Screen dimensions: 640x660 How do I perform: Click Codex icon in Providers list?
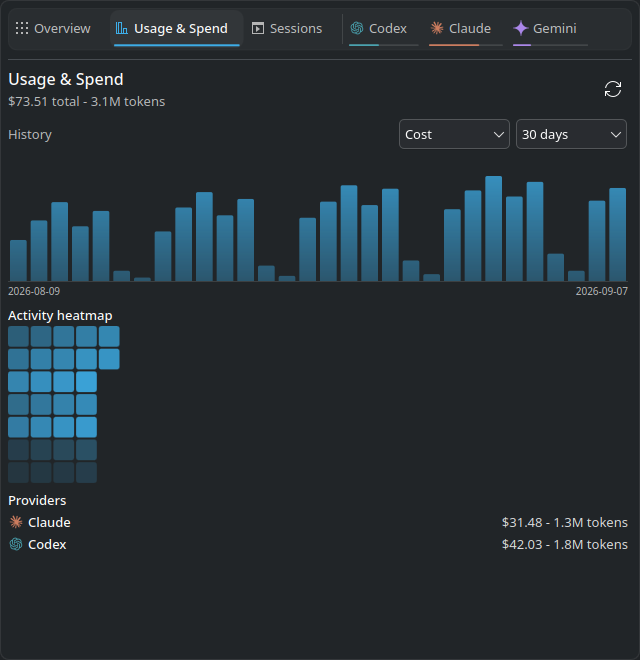(x=16, y=544)
